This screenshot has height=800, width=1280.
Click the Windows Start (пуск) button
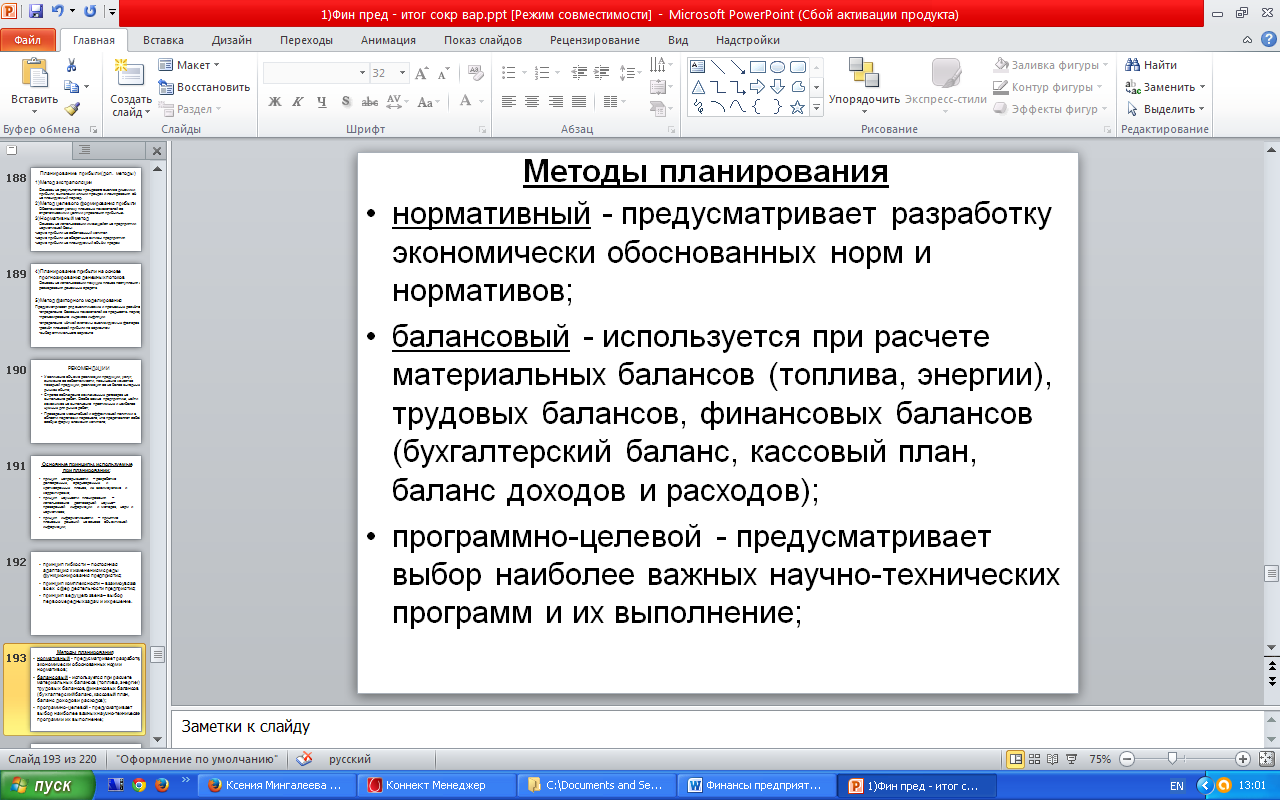(x=50, y=785)
